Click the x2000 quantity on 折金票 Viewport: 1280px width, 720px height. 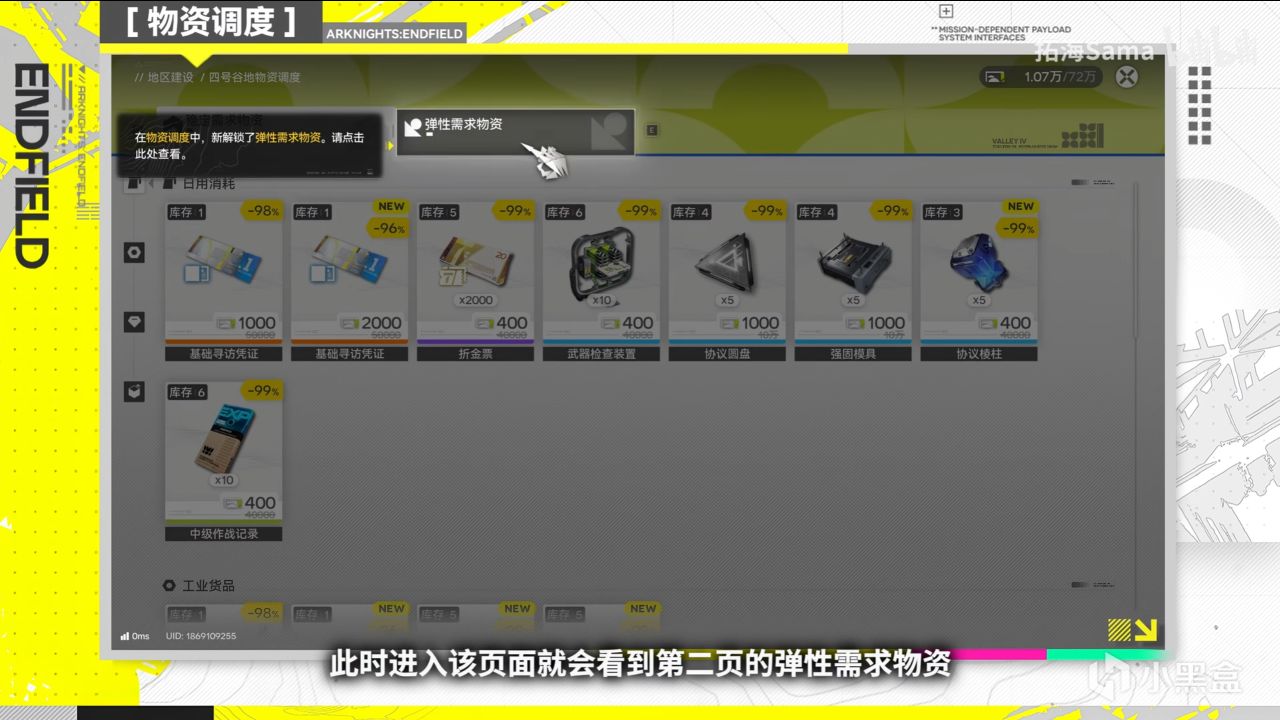pos(475,300)
